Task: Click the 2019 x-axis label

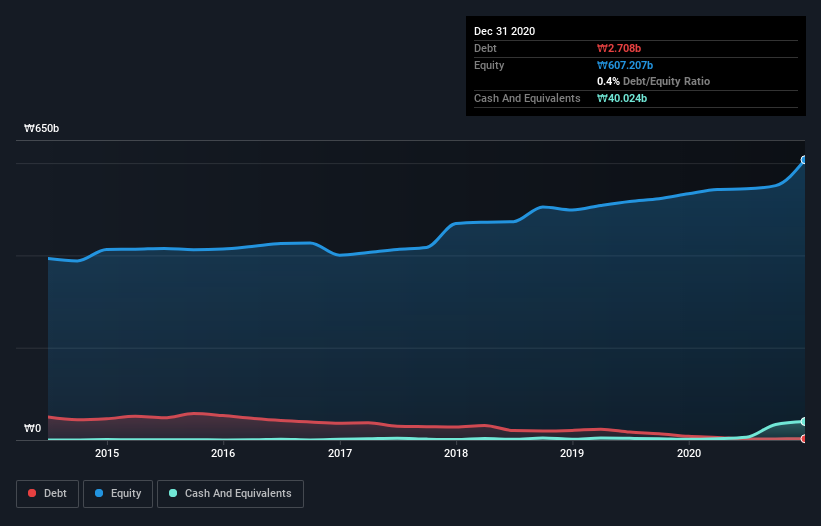Action: point(572,453)
